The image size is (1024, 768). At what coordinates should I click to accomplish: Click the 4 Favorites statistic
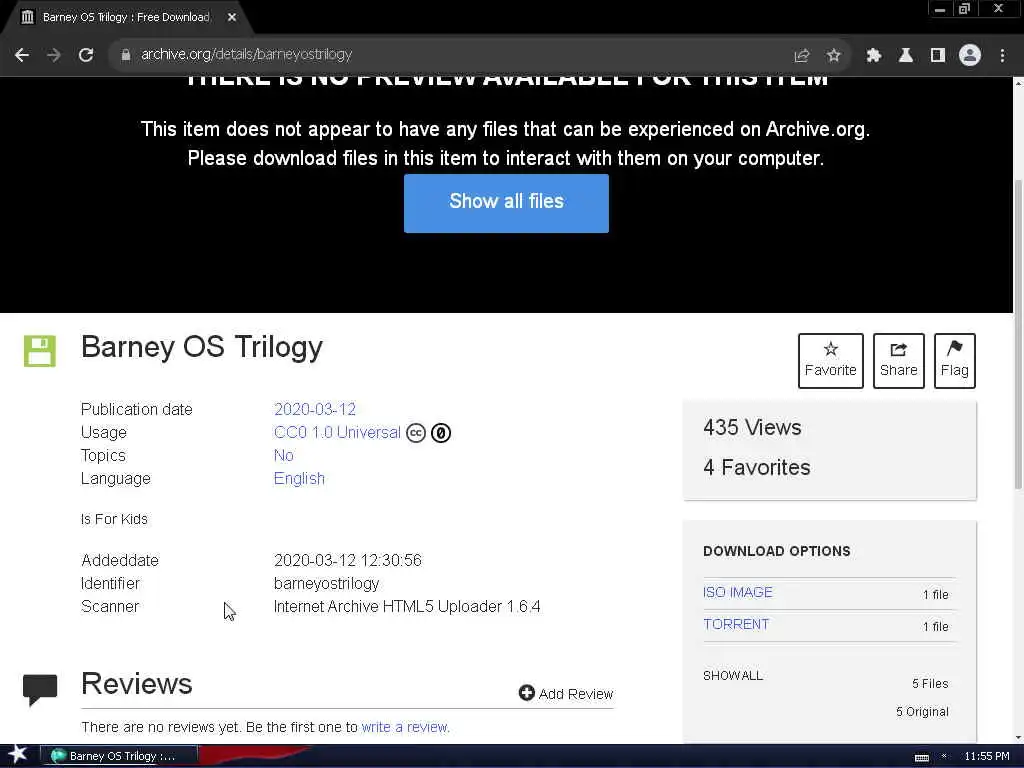click(757, 468)
